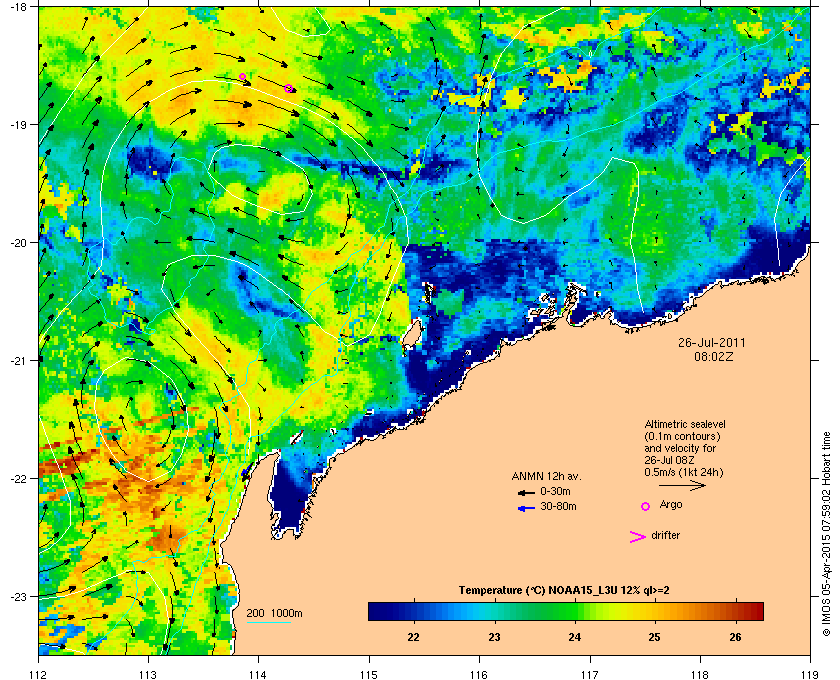Click the magenta drifter arrowhead legend symbol
The height and width of the screenshot is (680, 840).
coord(637,537)
